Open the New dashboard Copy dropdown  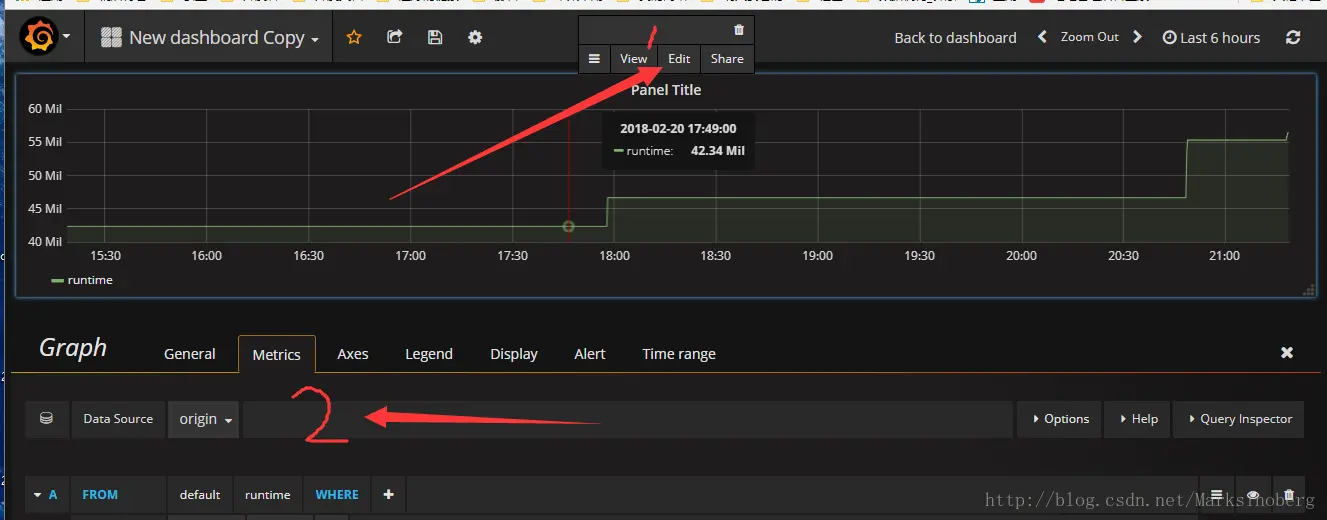(x=210, y=38)
